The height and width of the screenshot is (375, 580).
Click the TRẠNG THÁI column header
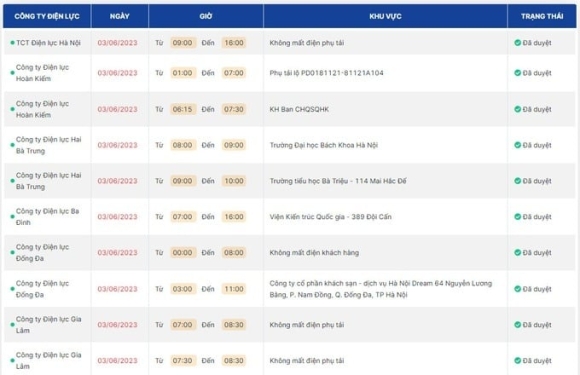(x=542, y=16)
